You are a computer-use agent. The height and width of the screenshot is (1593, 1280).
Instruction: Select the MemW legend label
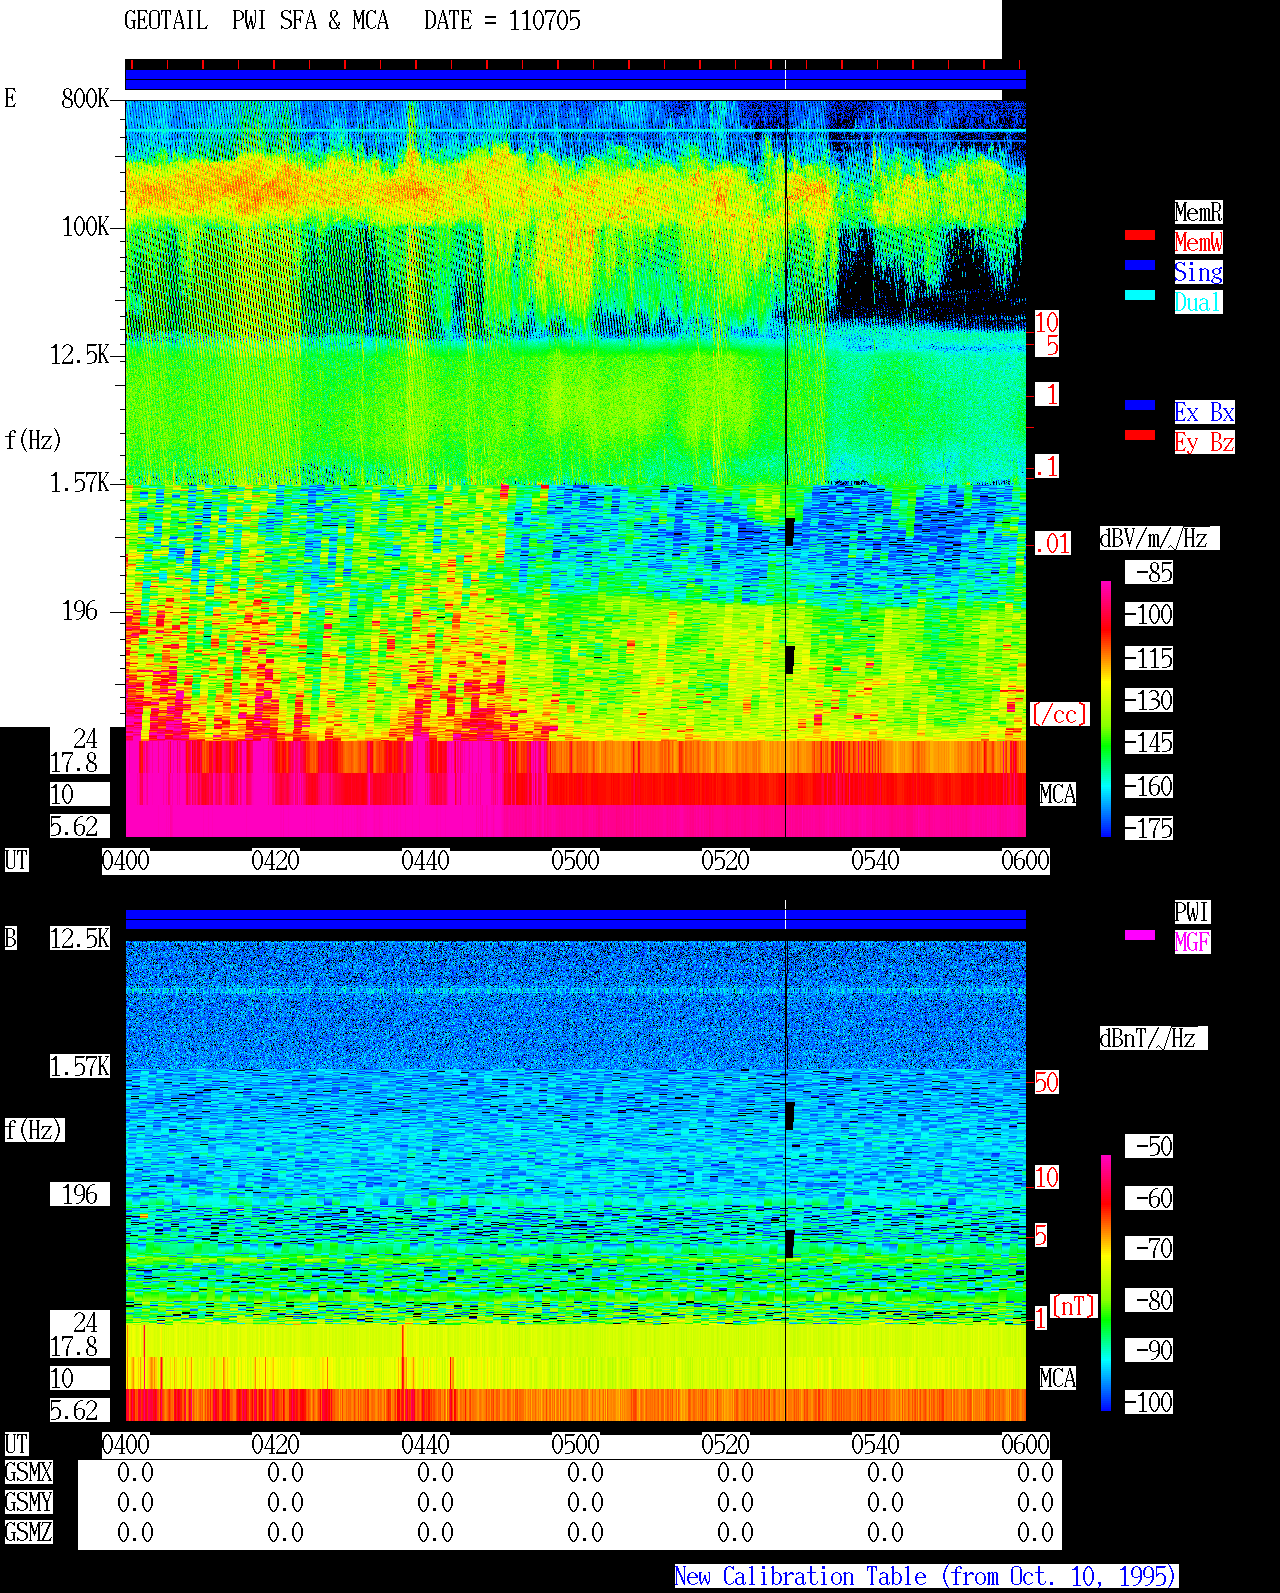1198,242
